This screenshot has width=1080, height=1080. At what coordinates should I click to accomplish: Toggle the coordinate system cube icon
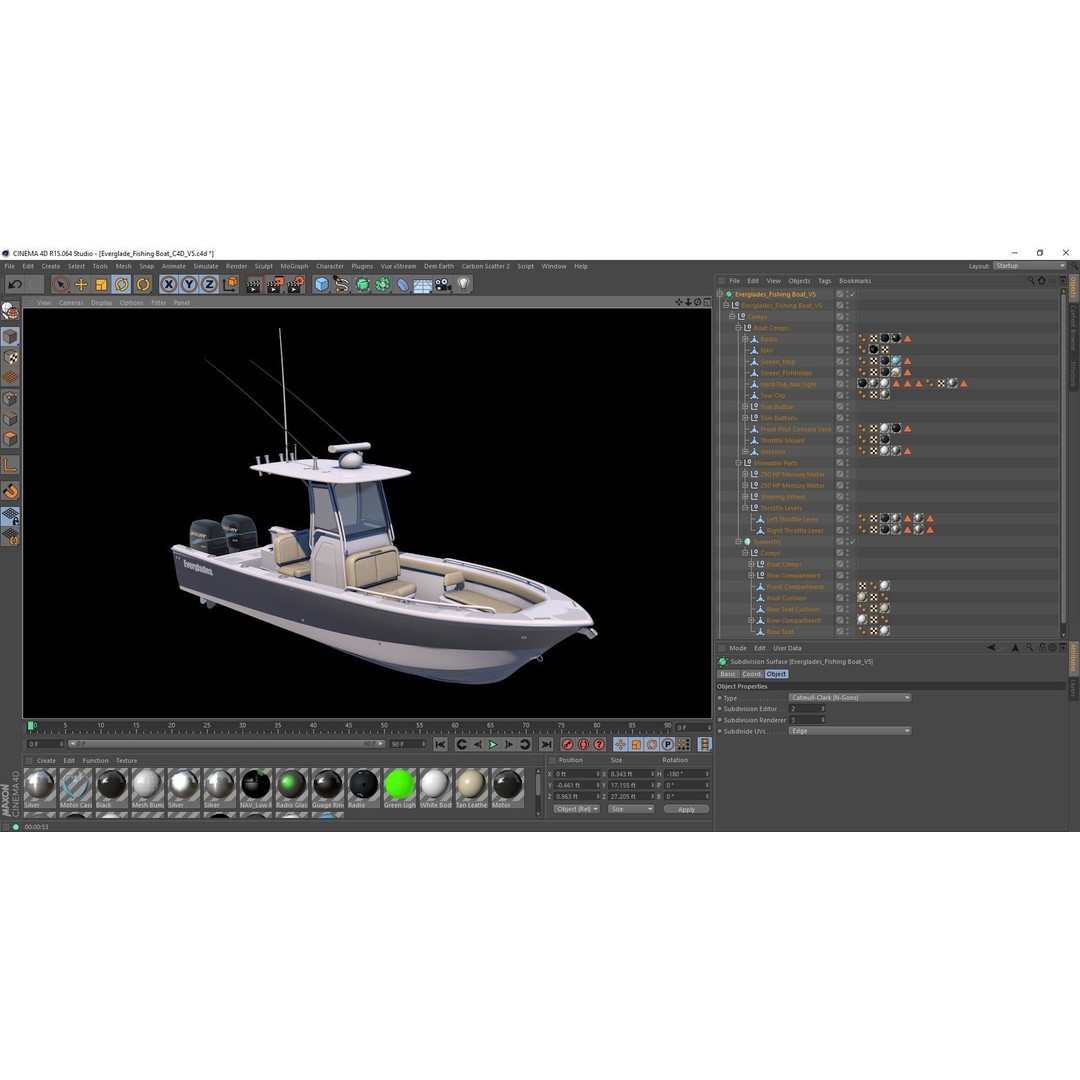coord(230,284)
